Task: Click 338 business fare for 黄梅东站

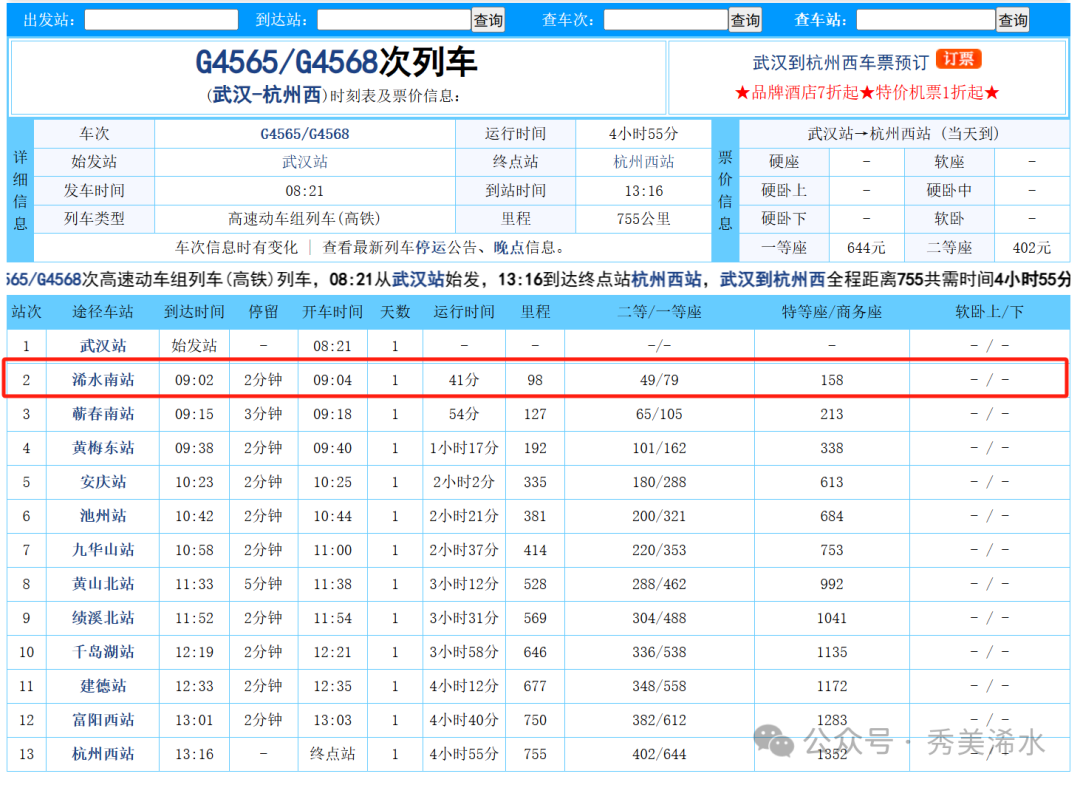Action: (832, 448)
